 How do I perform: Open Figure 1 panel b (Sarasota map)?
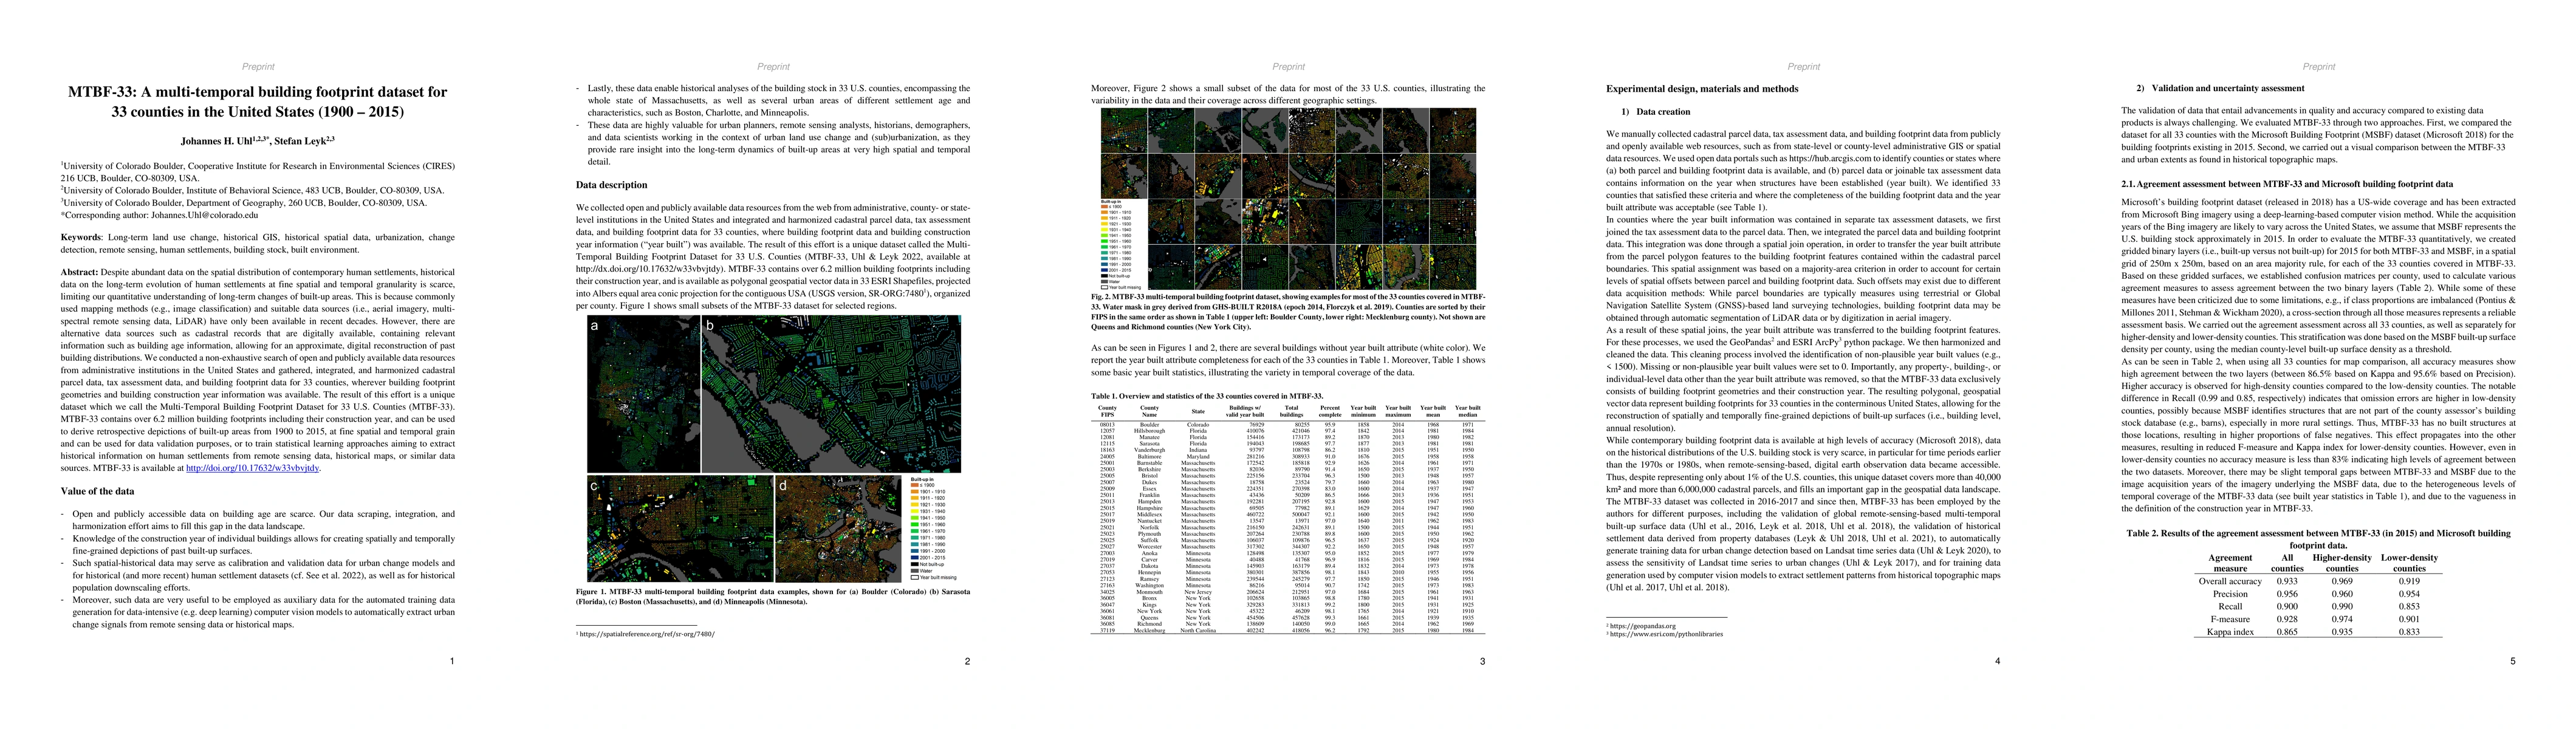[831, 394]
